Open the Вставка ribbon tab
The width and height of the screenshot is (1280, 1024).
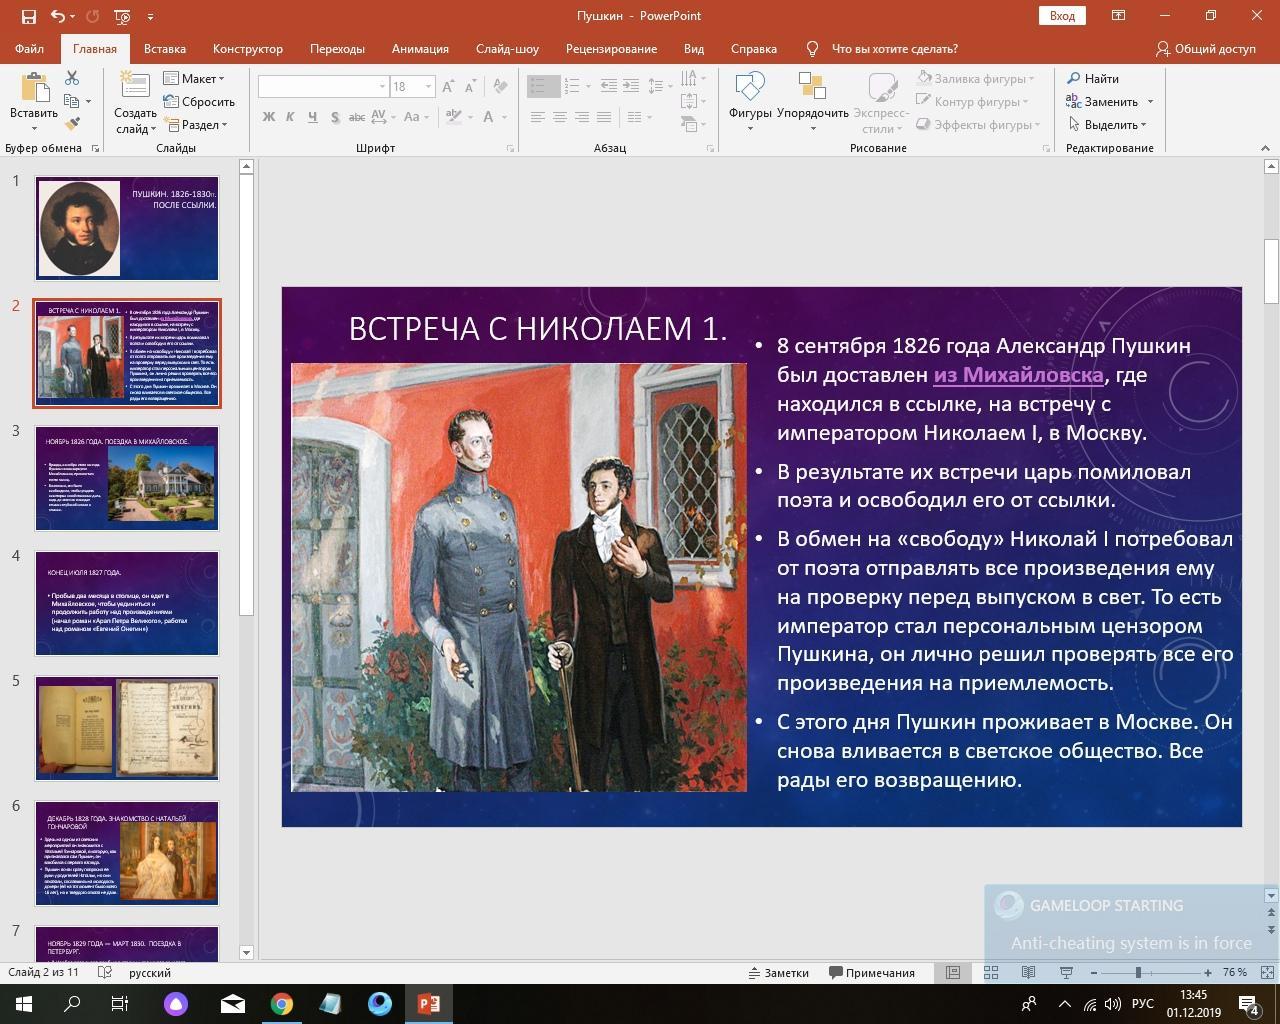point(164,48)
